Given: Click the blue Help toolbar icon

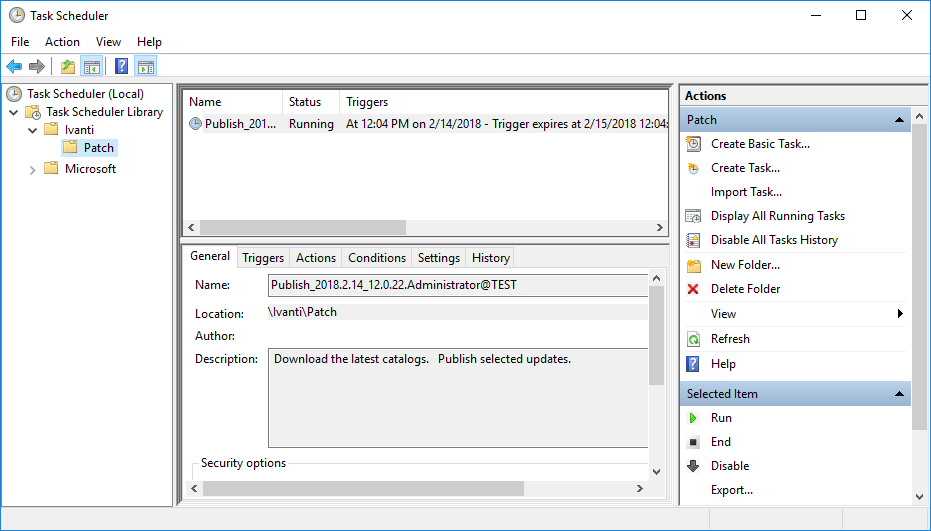Looking at the screenshot, I should [121, 67].
